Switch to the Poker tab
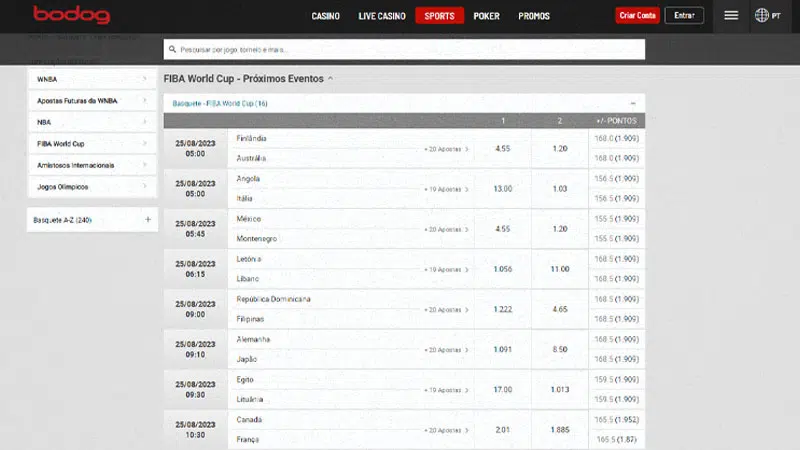The image size is (800, 450). (x=487, y=16)
